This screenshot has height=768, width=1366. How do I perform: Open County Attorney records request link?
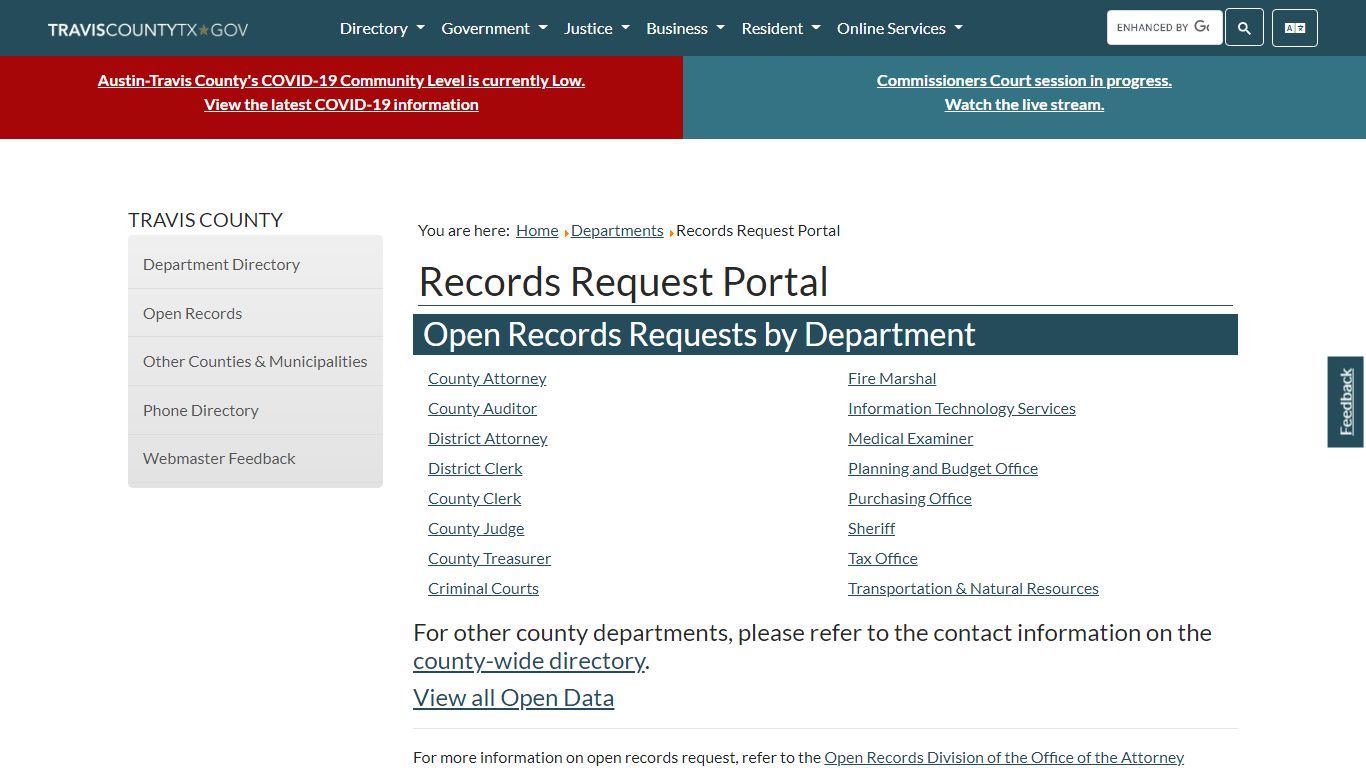point(487,378)
